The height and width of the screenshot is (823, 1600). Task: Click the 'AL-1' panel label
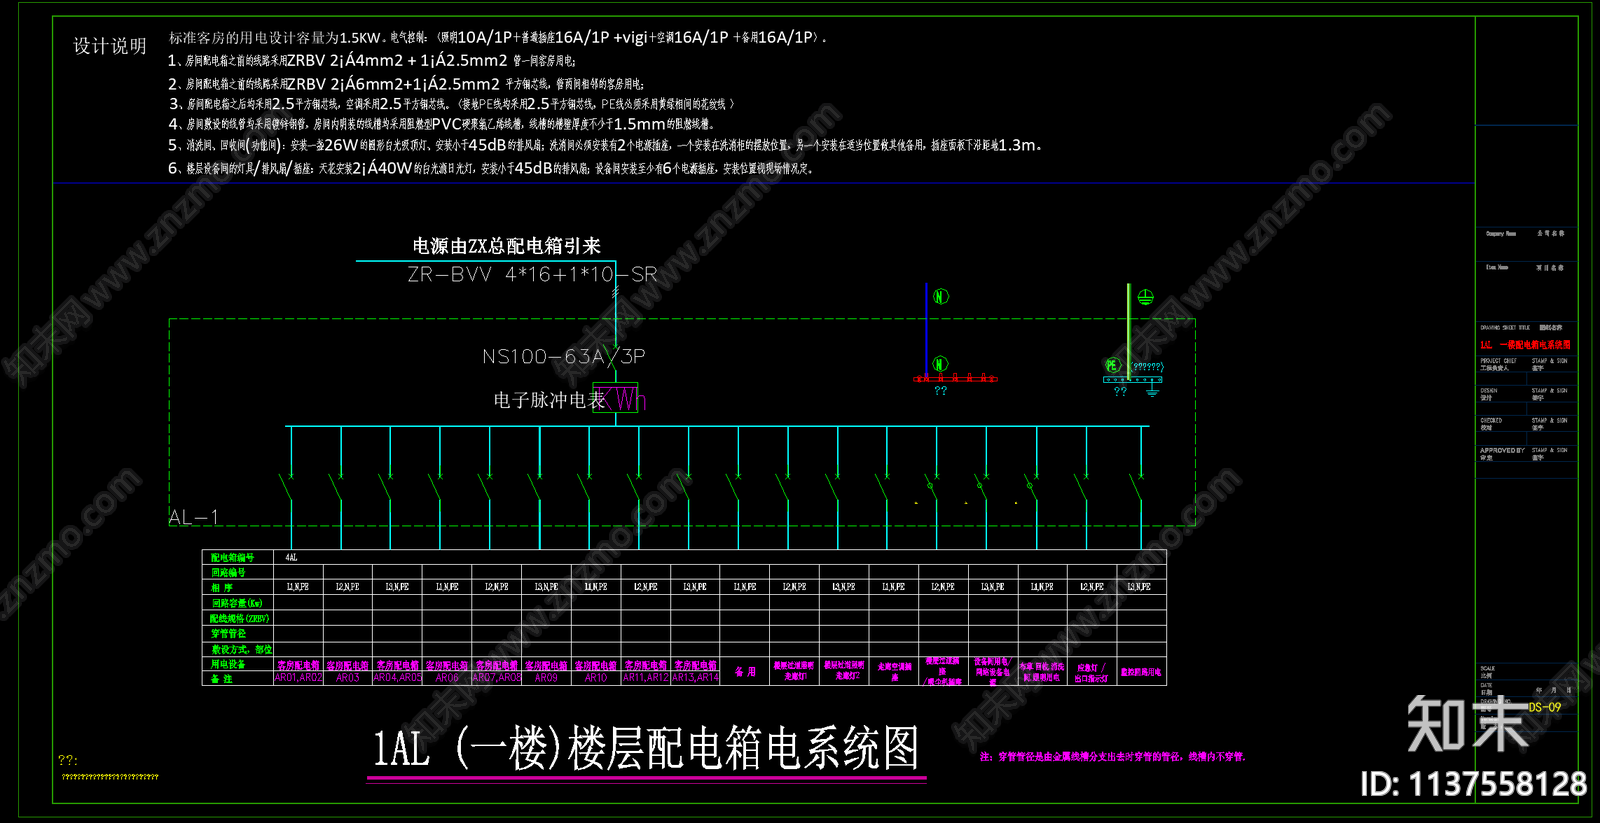[193, 517]
